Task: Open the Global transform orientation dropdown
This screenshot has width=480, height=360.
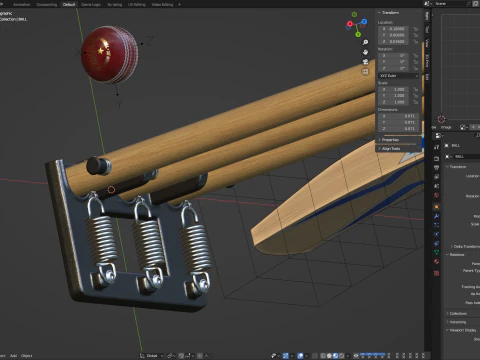Action: [x=152, y=356]
